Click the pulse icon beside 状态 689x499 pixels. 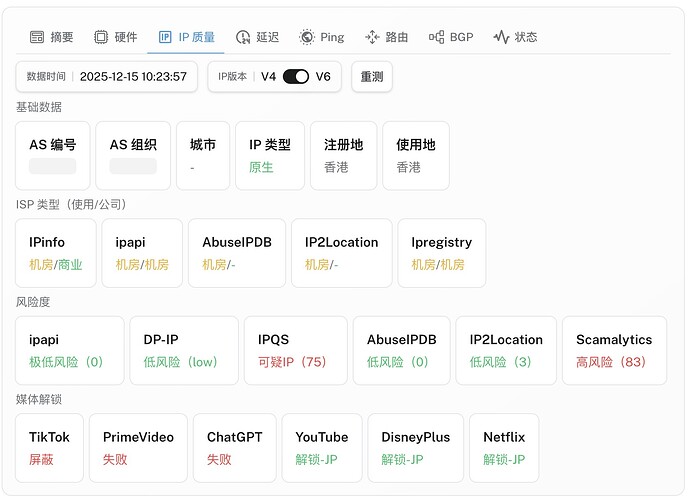tap(501, 37)
